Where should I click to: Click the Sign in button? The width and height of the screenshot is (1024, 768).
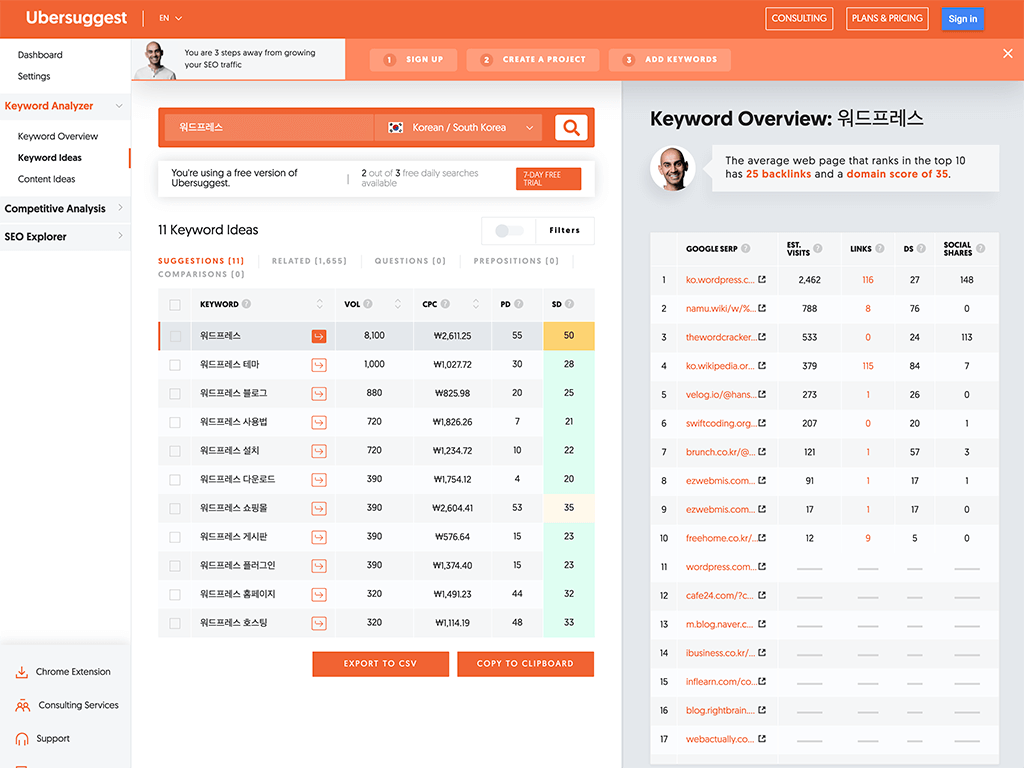pyautogui.click(x=963, y=19)
